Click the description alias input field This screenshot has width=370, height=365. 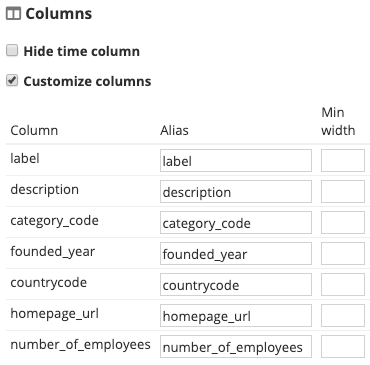[236, 192]
